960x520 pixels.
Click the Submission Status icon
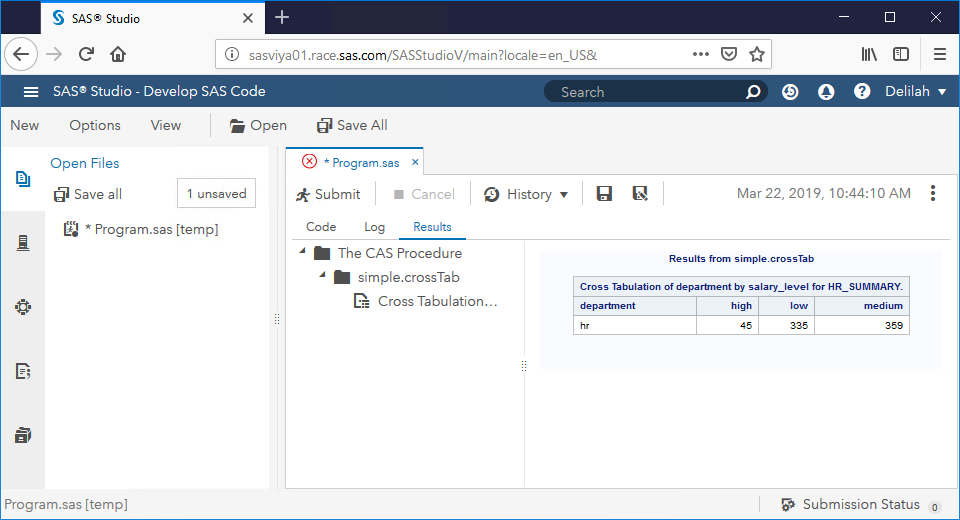pyautogui.click(x=788, y=504)
